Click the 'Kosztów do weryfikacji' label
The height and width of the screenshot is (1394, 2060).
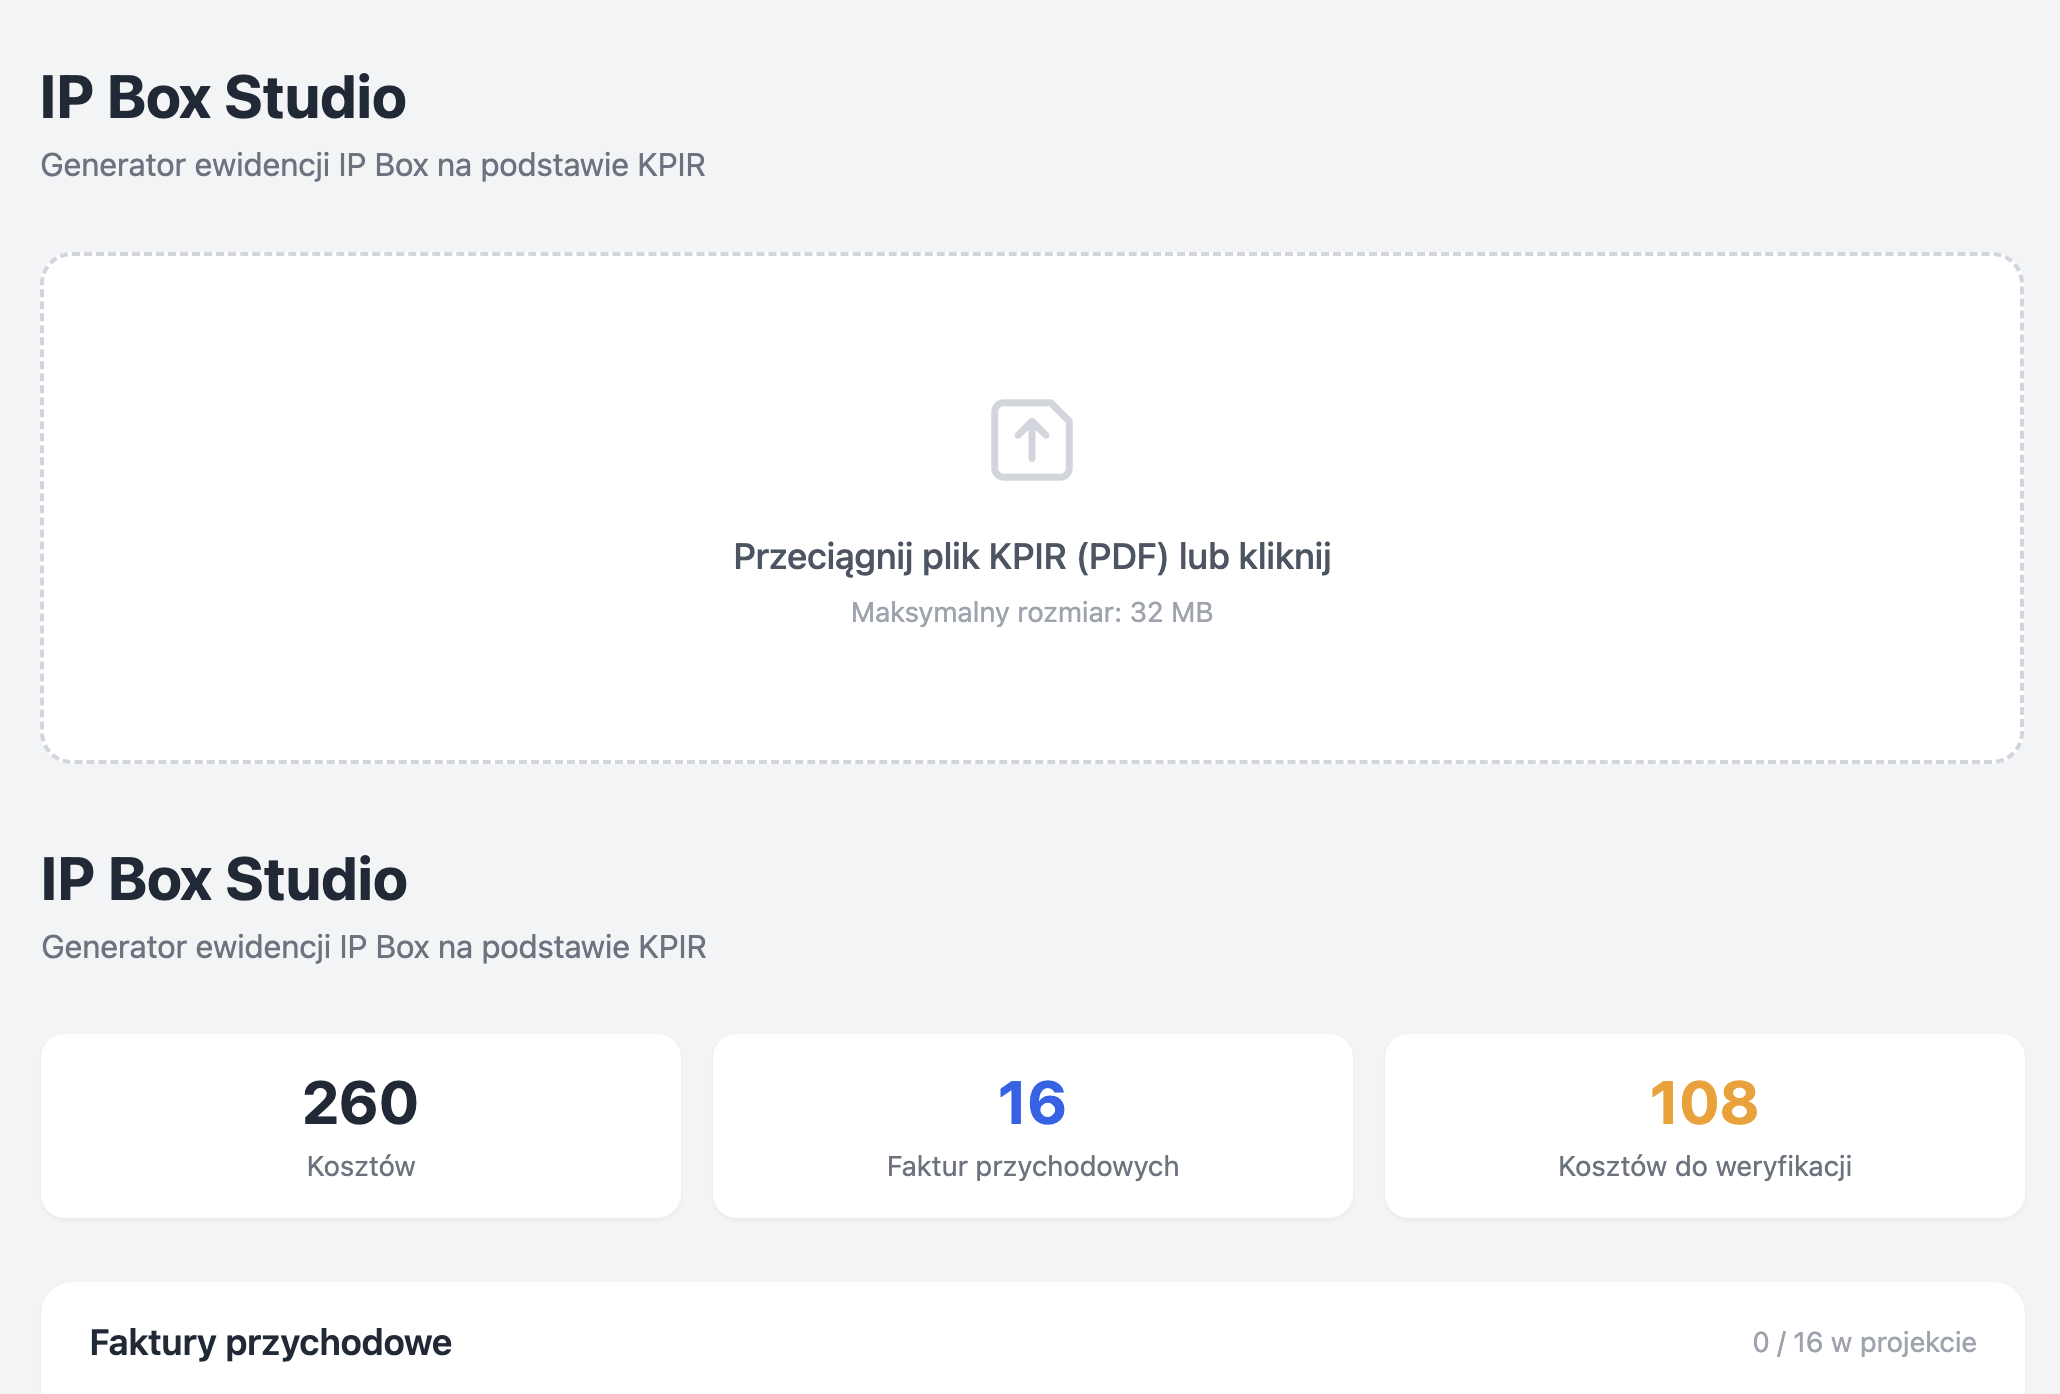pyautogui.click(x=1704, y=1165)
